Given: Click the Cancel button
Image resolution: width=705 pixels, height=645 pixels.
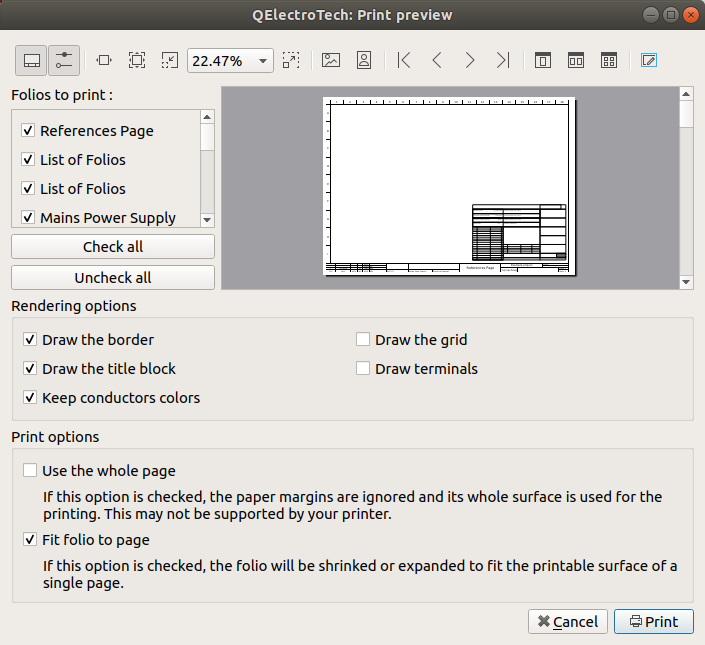Looking at the screenshot, I should pyautogui.click(x=568, y=622).
